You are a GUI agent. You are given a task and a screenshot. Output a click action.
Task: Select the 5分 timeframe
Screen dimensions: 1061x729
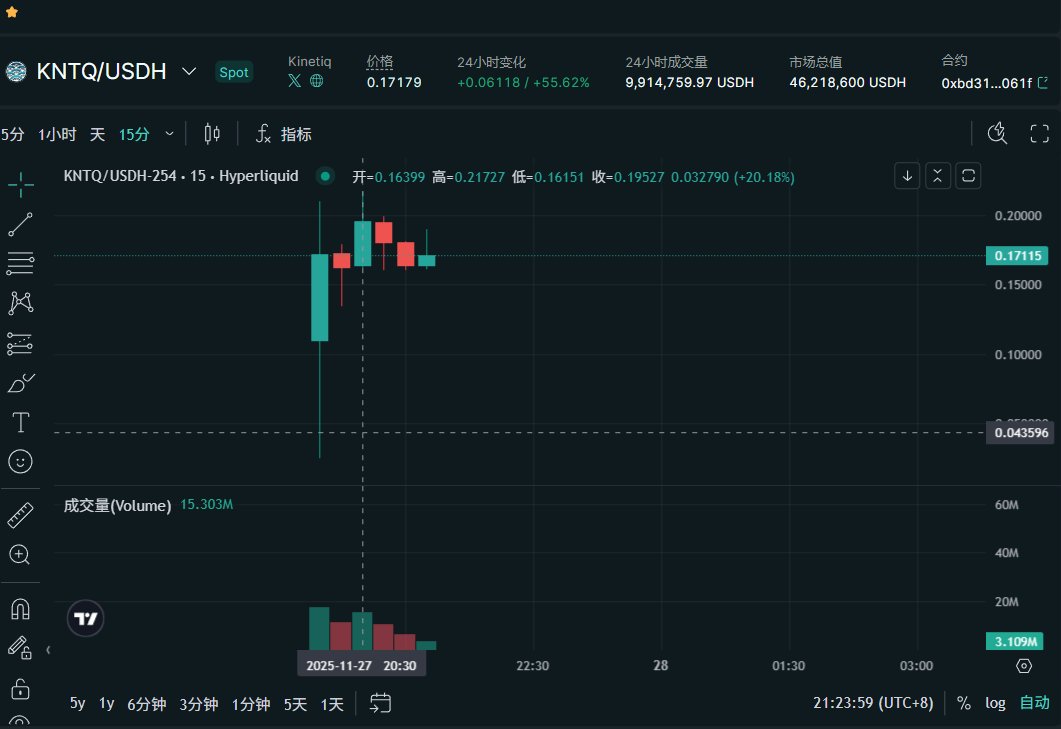pos(12,134)
